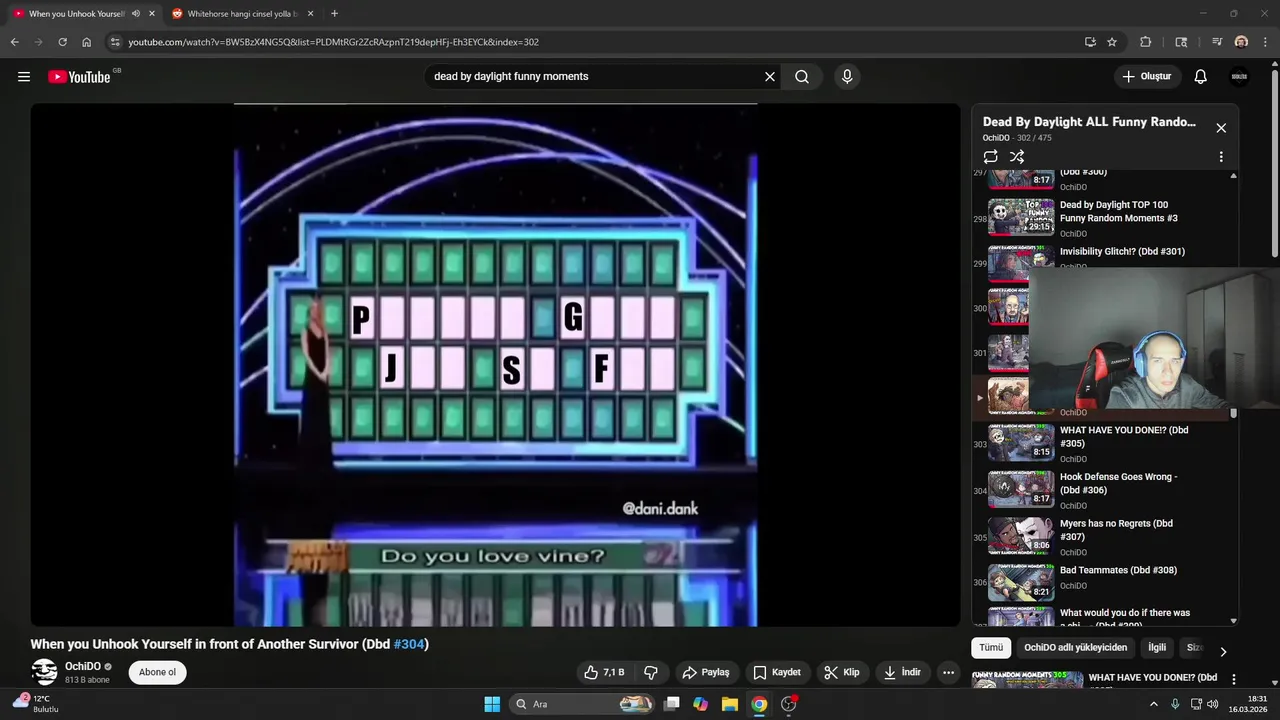Like the video (7,1 B)
The image size is (1280, 720).
605,673
